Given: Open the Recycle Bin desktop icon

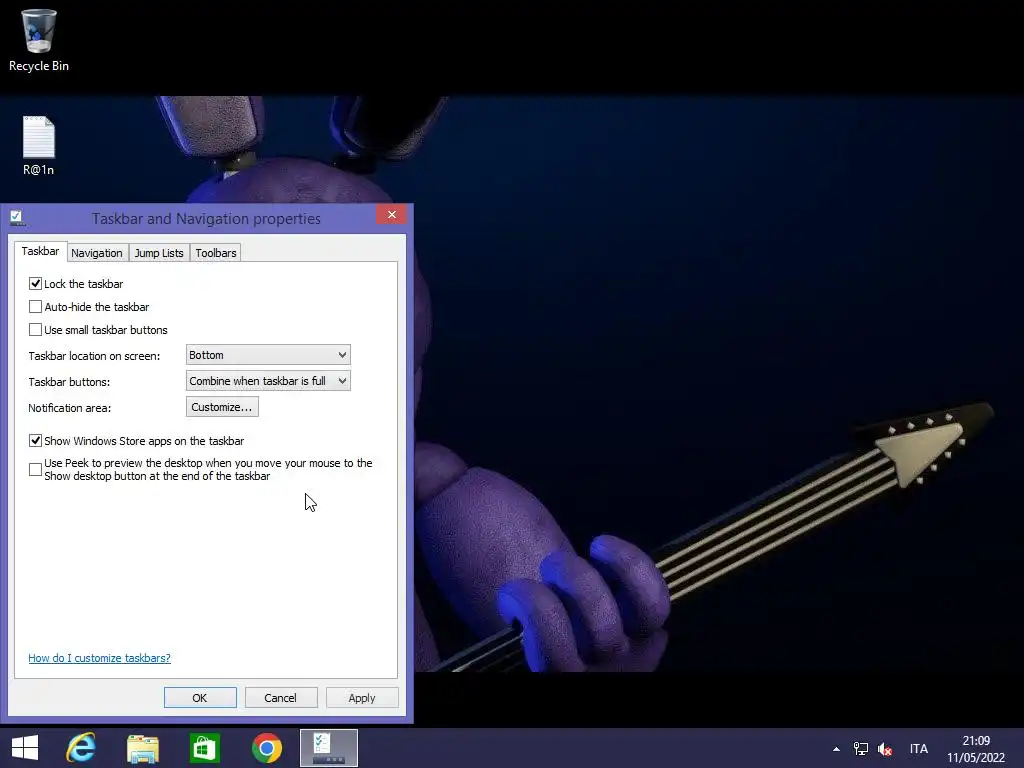Looking at the screenshot, I should [x=39, y=39].
